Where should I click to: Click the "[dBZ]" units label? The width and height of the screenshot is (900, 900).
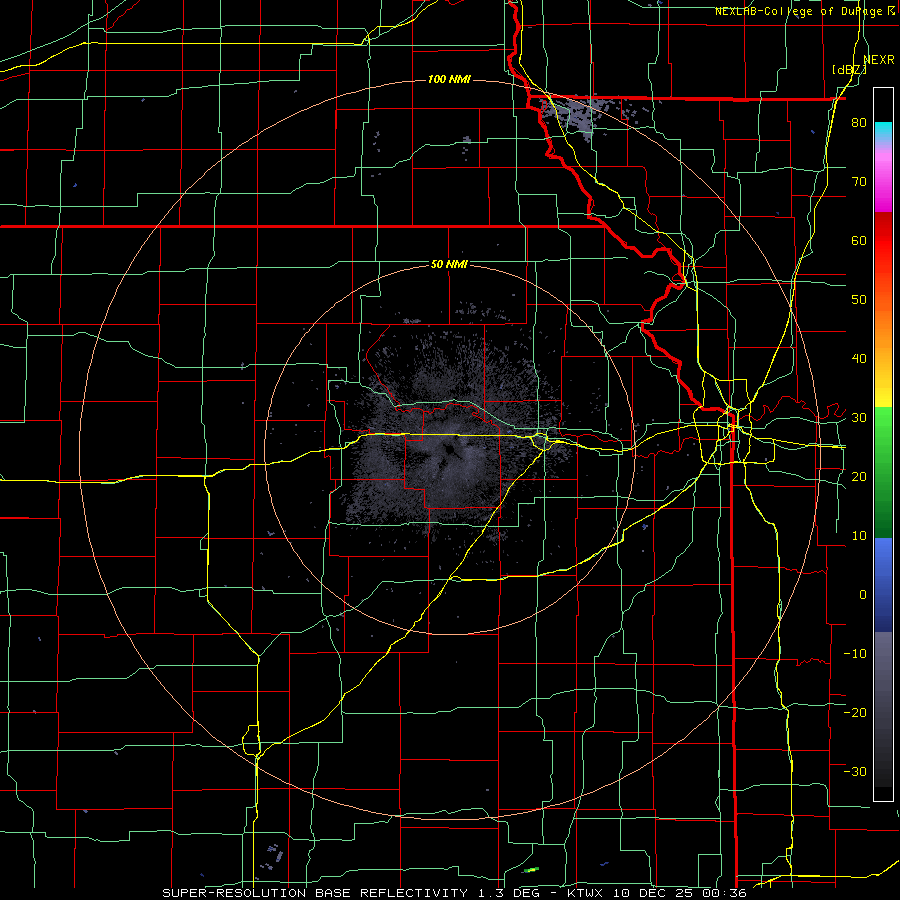tap(849, 70)
